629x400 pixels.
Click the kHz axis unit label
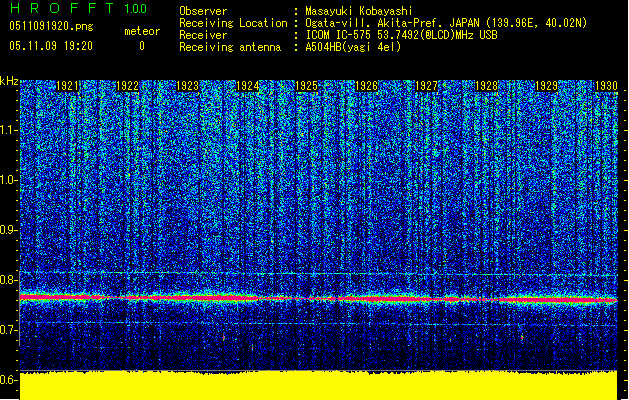9,81
